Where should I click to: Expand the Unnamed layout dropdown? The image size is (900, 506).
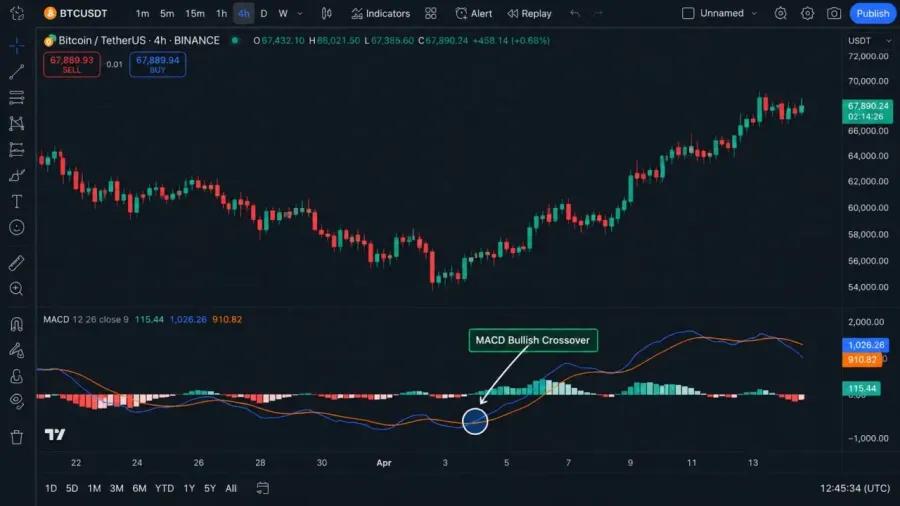pos(754,13)
